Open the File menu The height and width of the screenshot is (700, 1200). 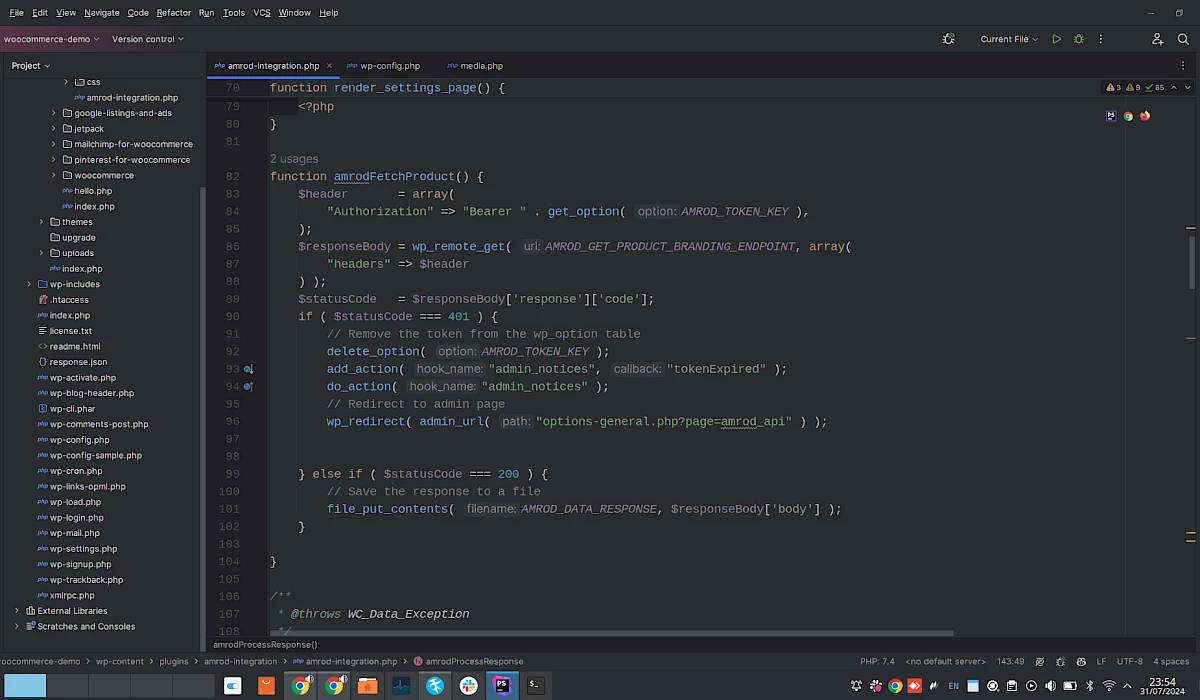coord(16,13)
